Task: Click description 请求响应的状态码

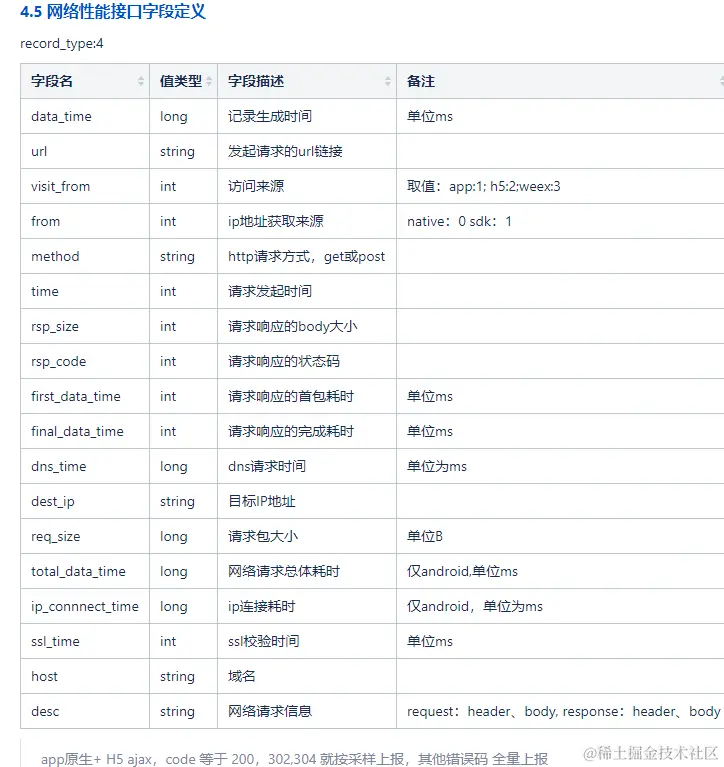Action: 284,361
